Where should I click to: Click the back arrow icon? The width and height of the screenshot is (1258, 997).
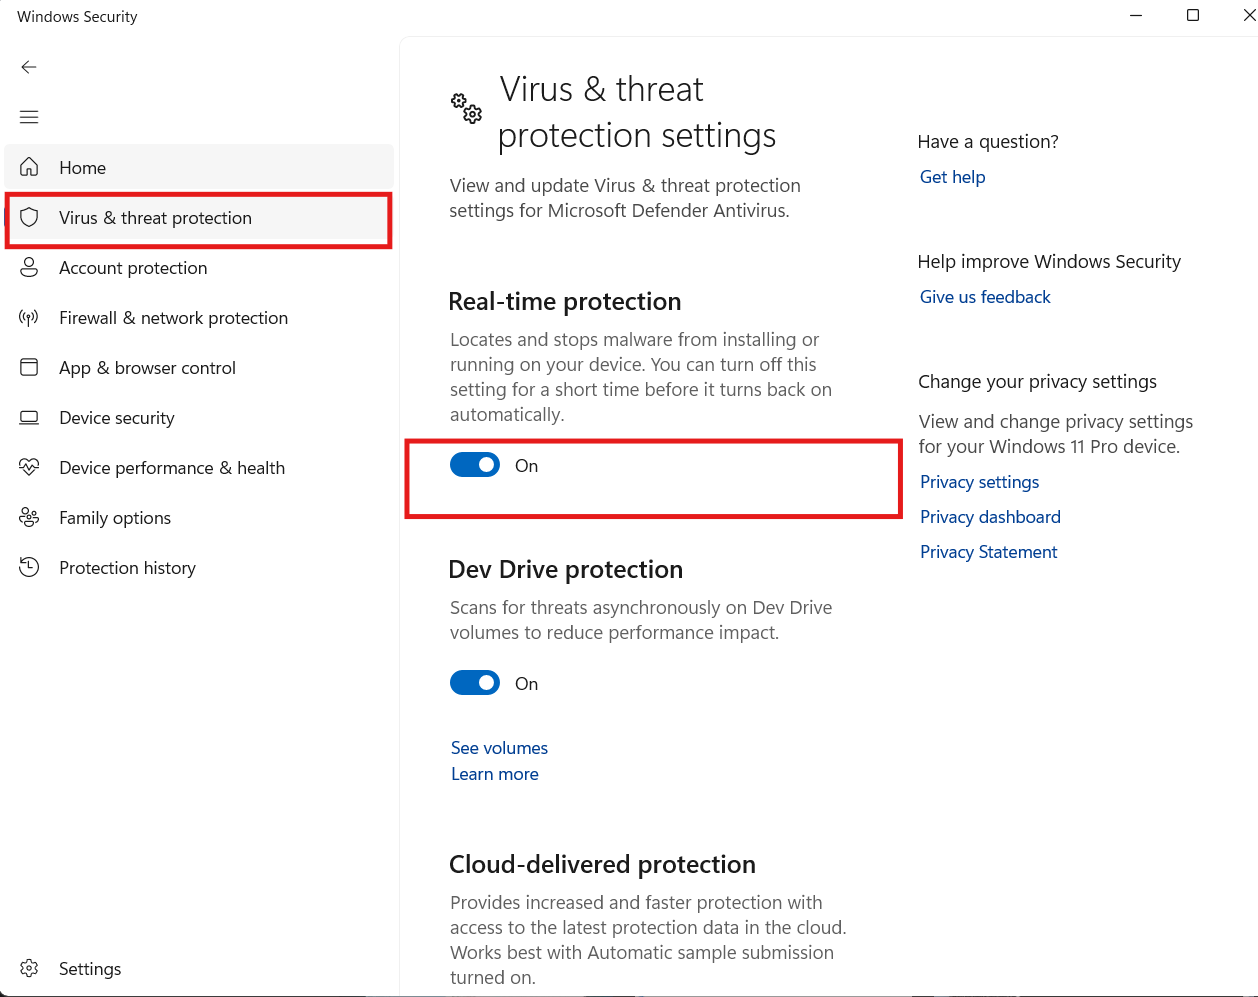coord(29,67)
